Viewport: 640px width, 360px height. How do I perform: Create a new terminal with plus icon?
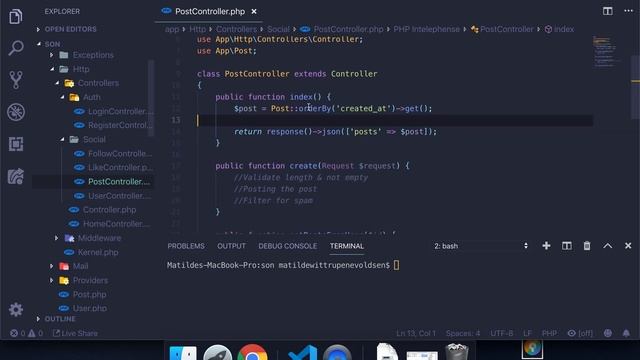tap(546, 246)
